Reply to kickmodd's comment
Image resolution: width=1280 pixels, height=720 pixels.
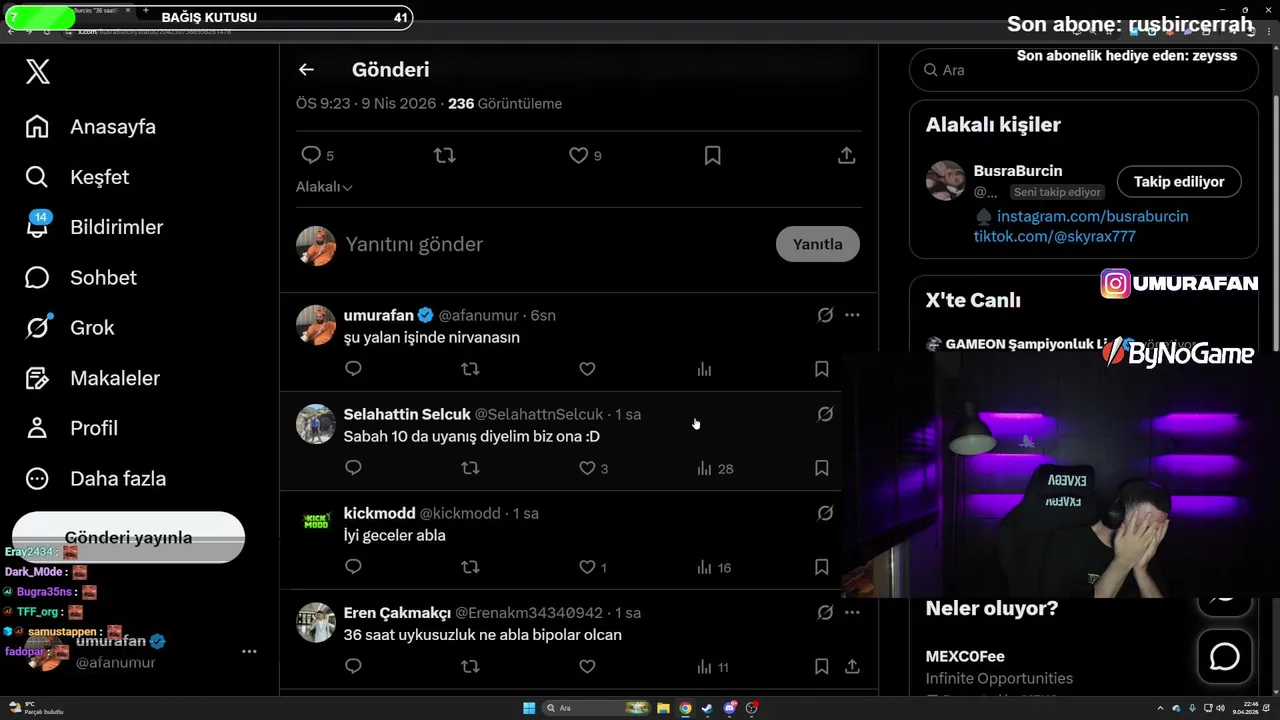[x=353, y=567]
